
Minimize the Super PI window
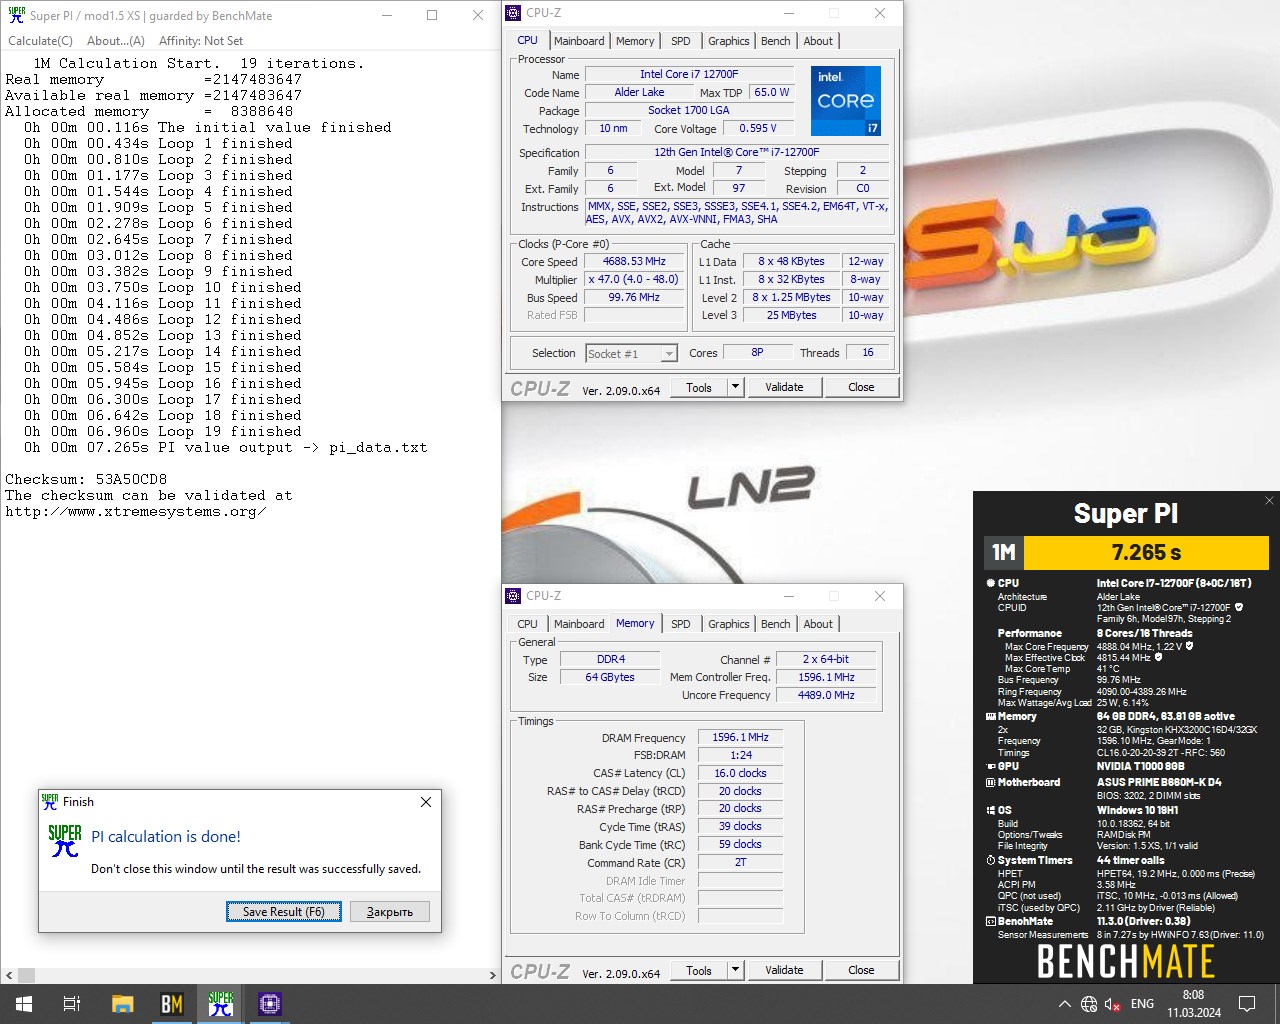[x=387, y=15]
